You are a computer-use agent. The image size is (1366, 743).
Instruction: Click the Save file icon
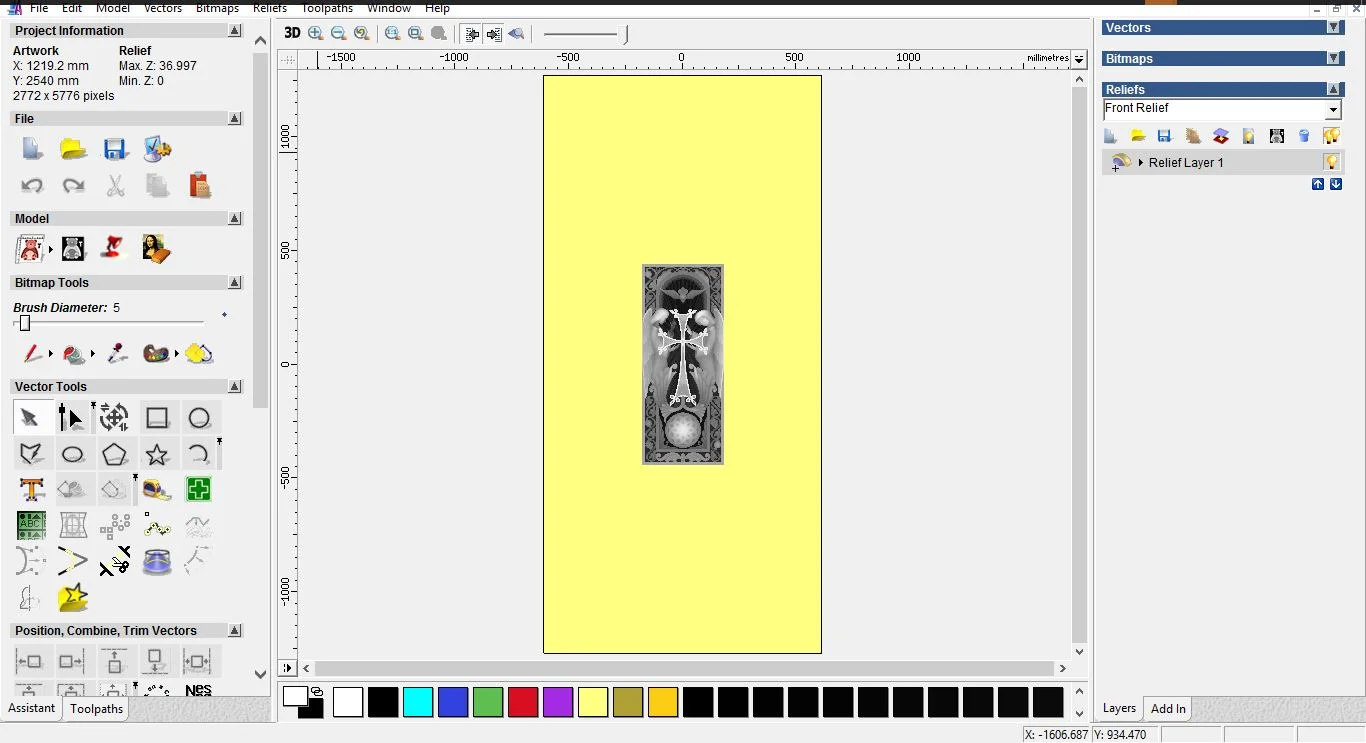[x=115, y=150]
